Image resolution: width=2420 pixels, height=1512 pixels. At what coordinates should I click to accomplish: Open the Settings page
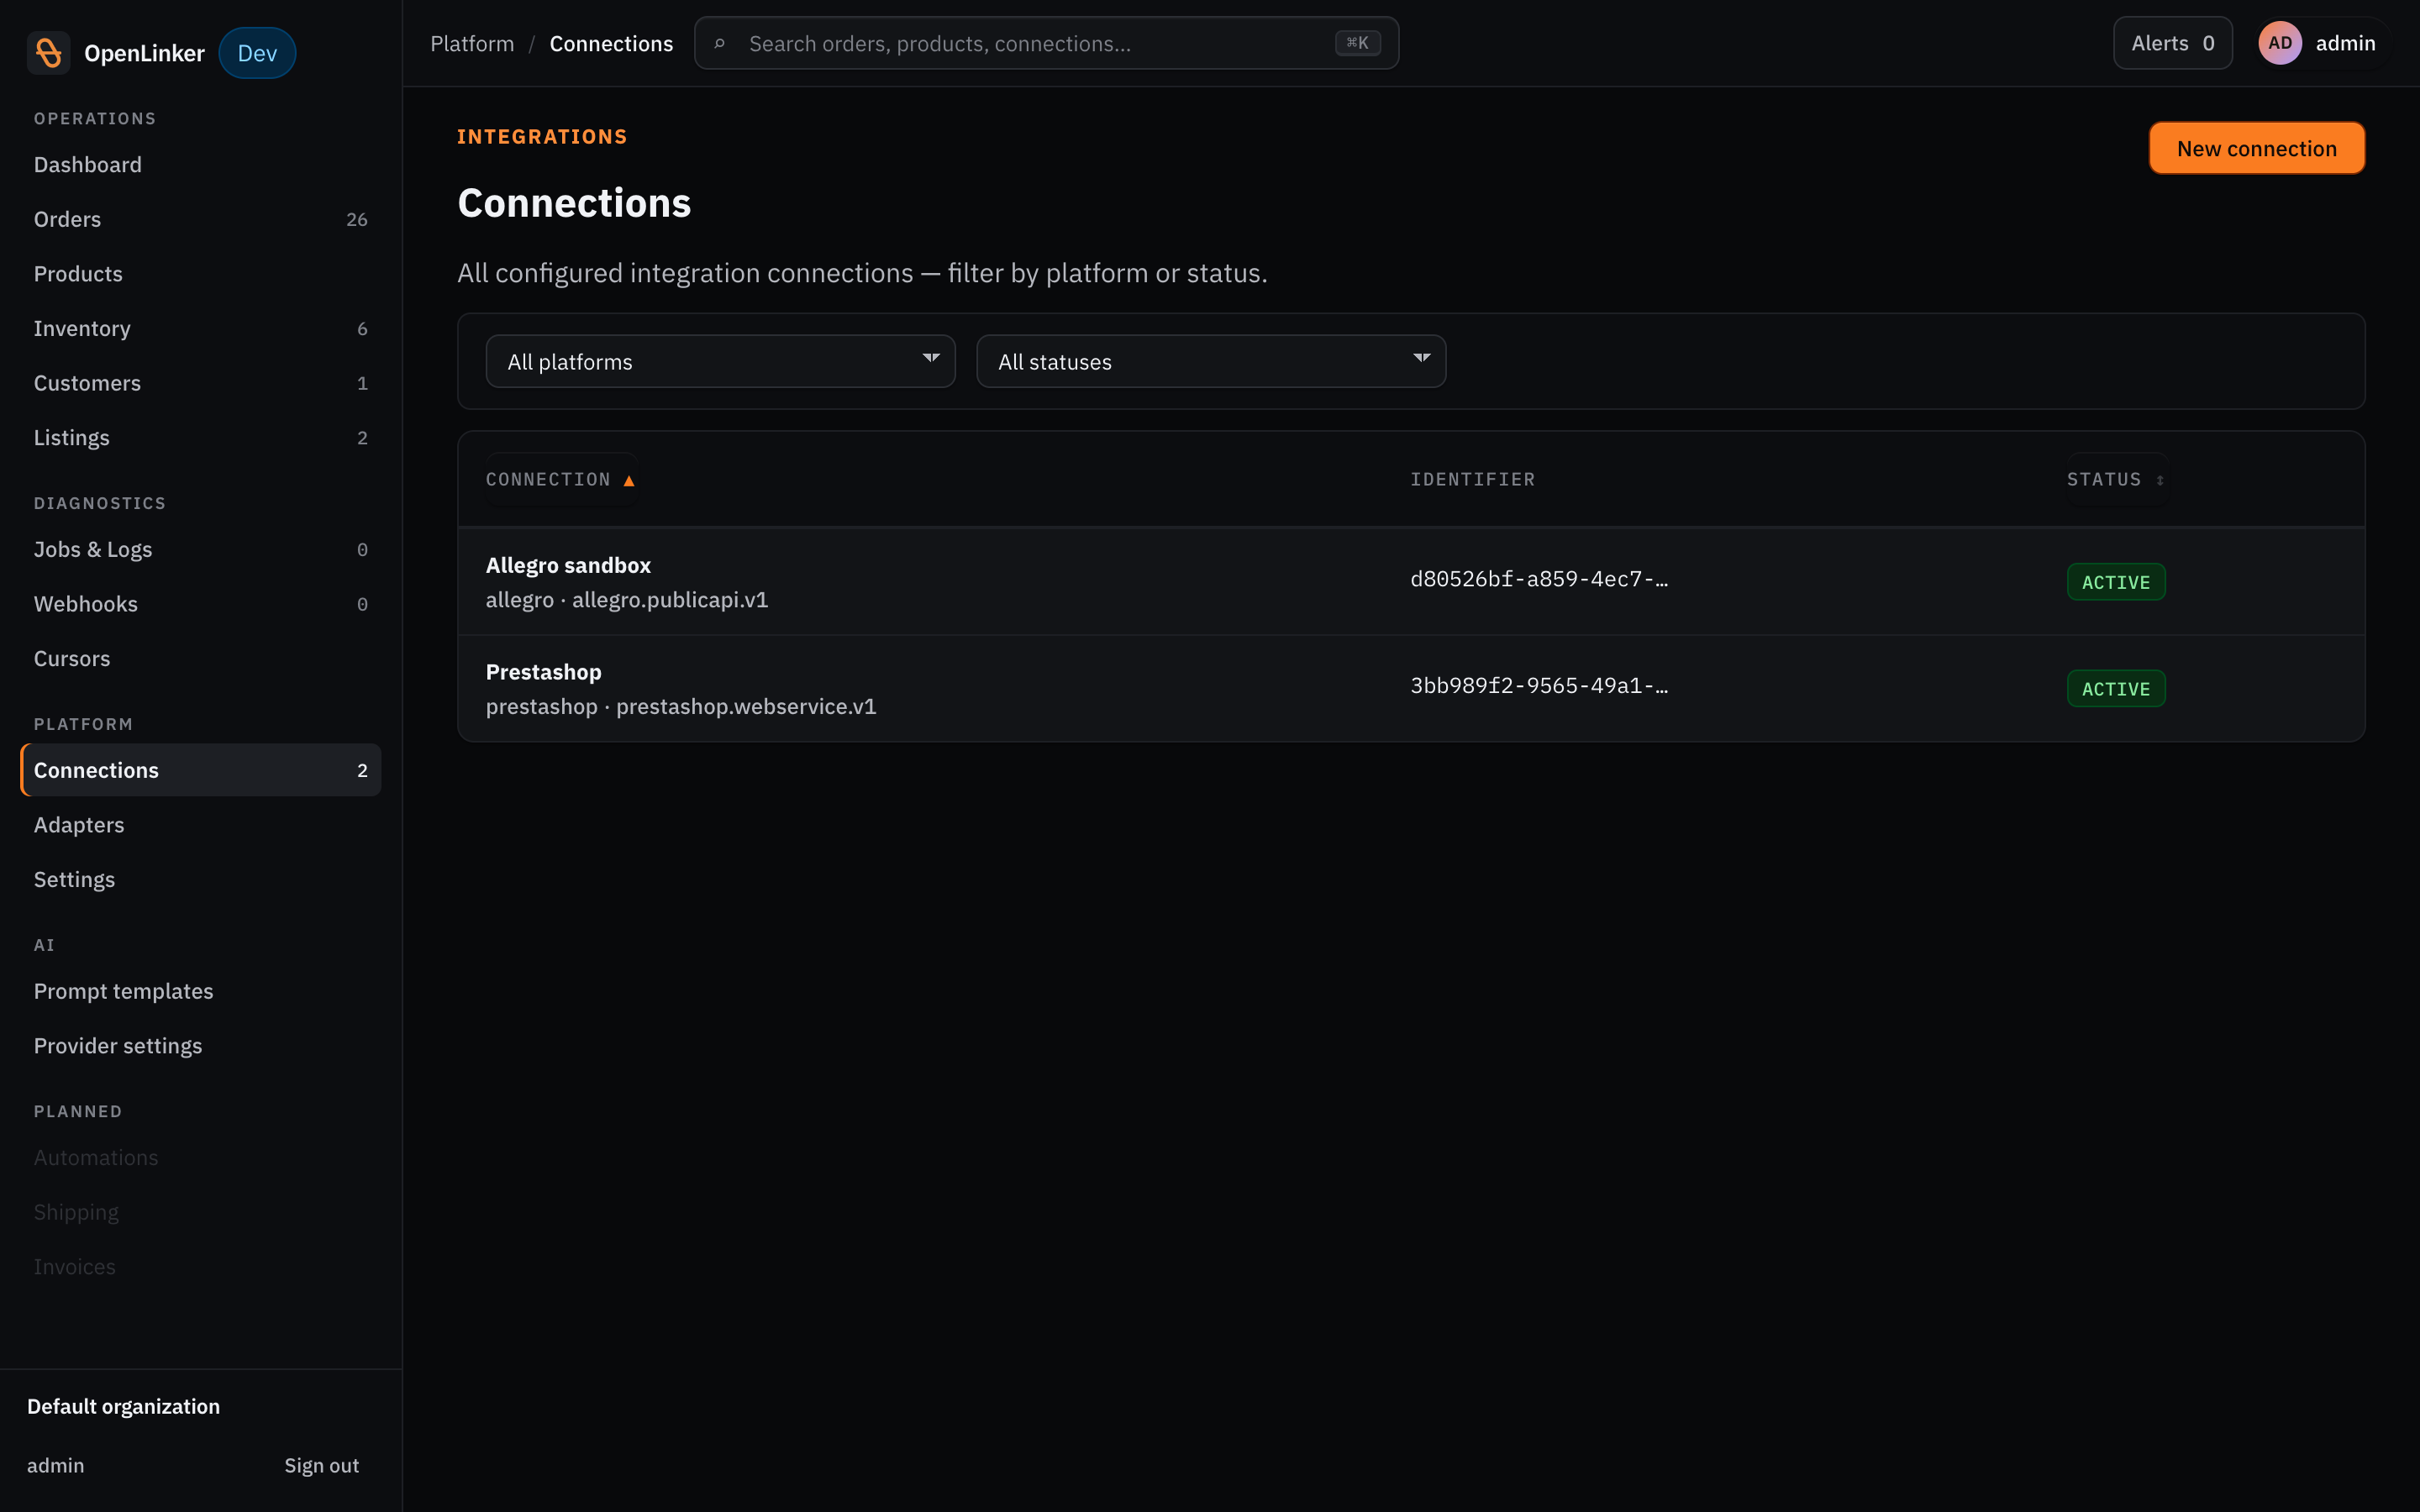(200, 879)
